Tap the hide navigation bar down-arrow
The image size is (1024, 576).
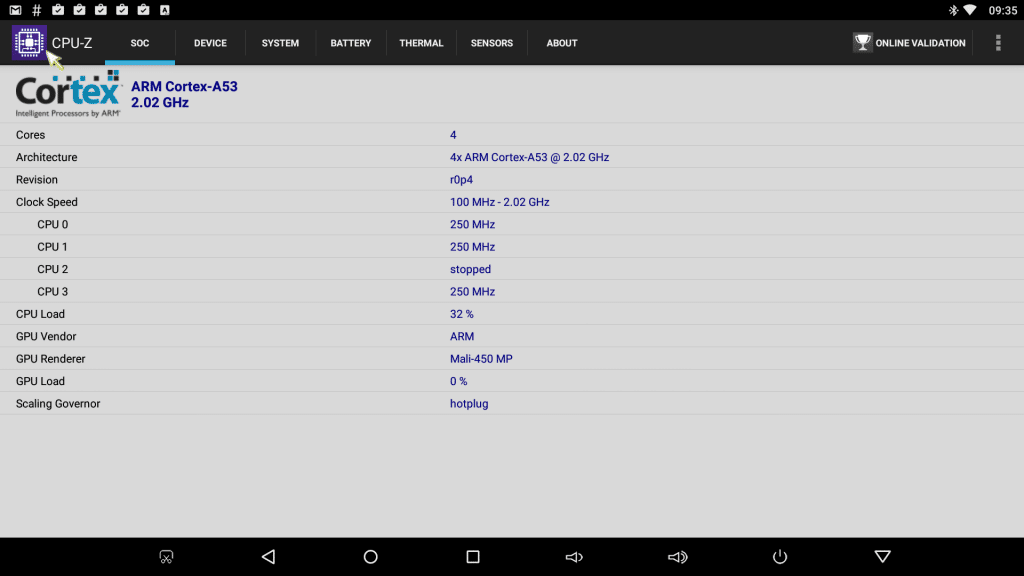pos(882,557)
